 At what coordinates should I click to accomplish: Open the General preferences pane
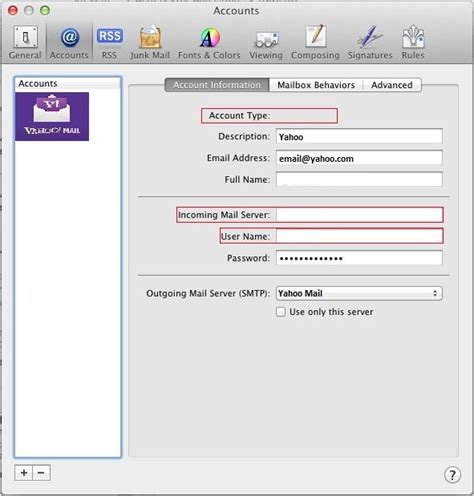tap(25, 43)
